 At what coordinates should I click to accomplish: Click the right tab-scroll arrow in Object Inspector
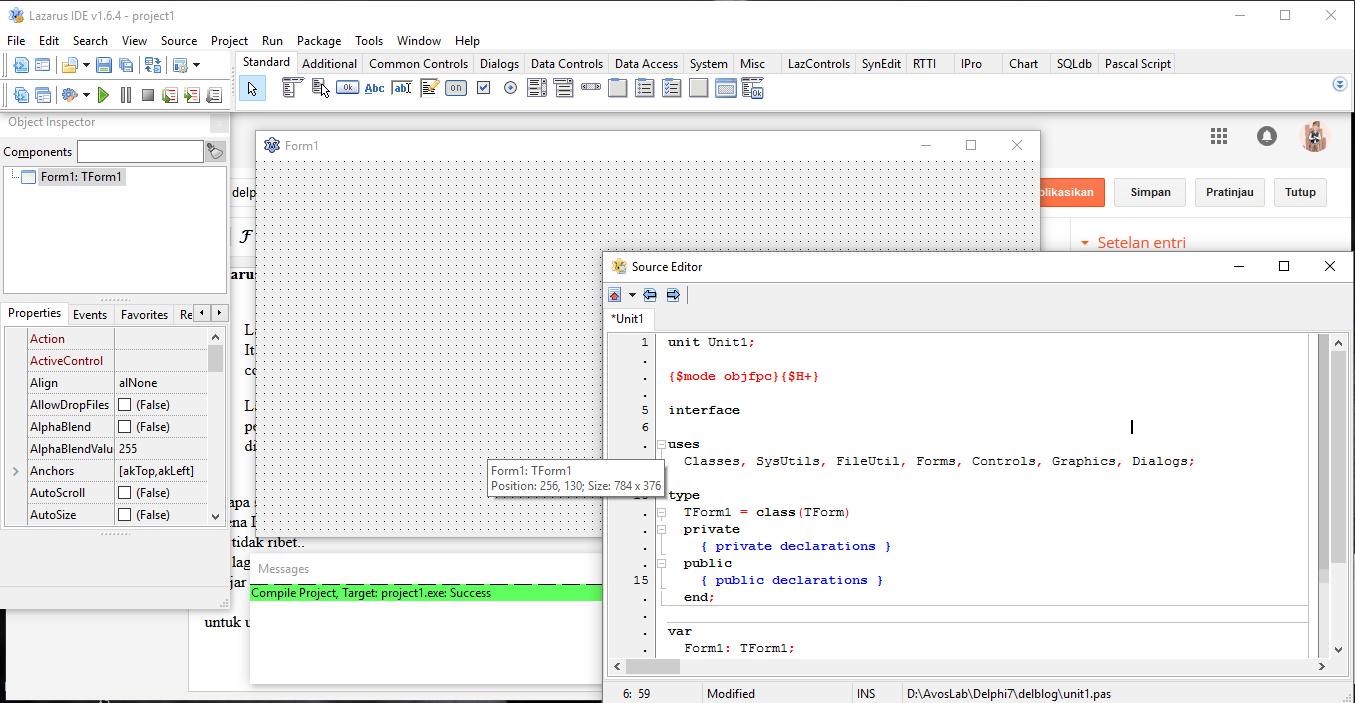[220, 313]
